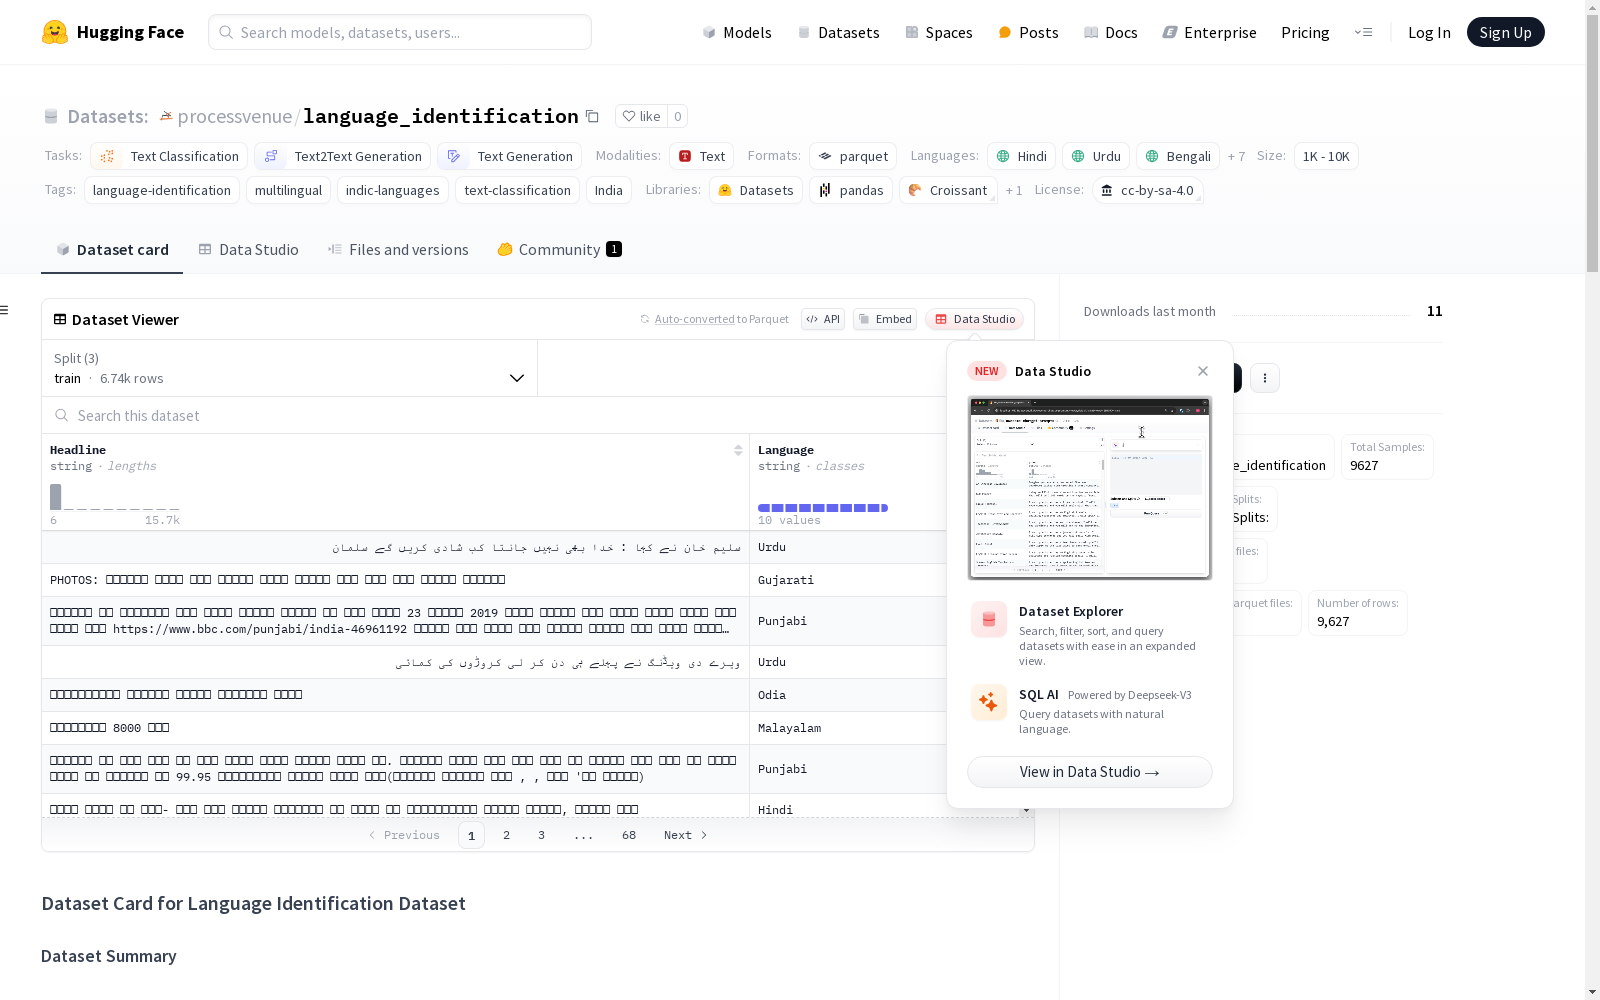Image resolution: width=1600 pixels, height=1000 pixels.
Task: Select the parquet format tag
Action: pyautogui.click(x=853, y=156)
